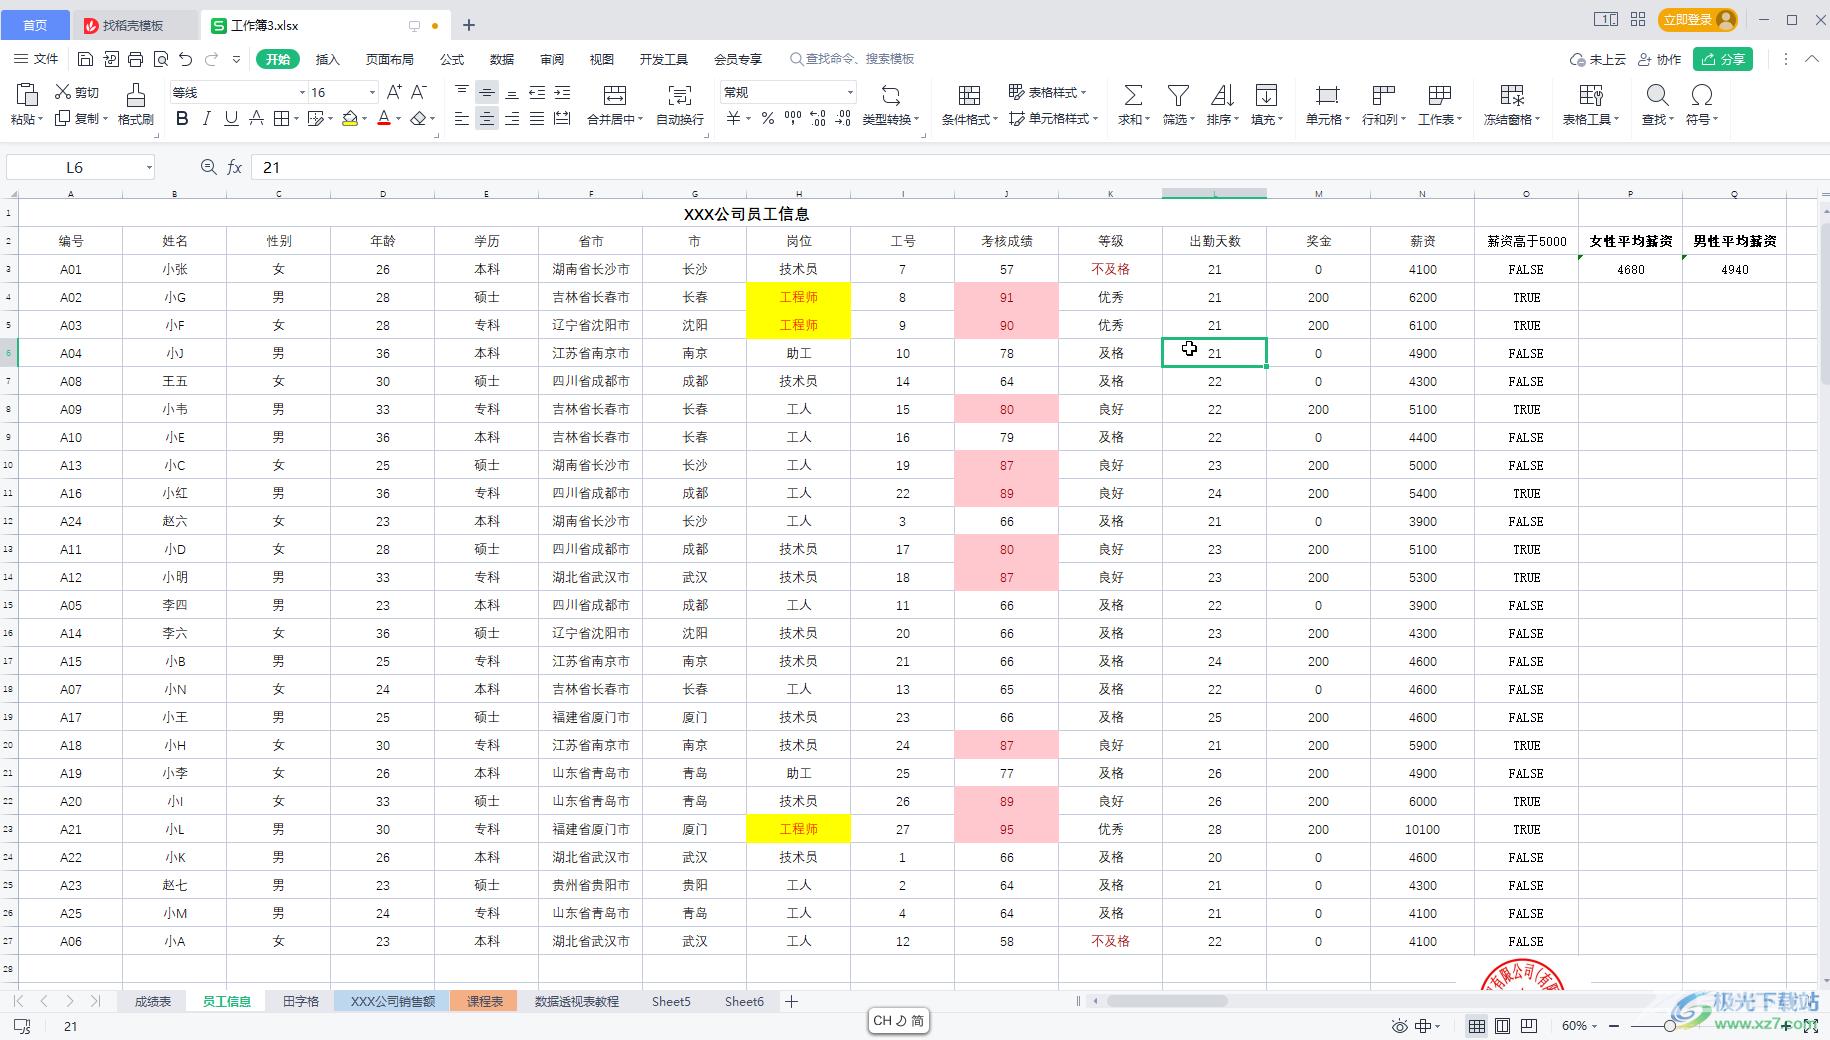Open the Data (数据) tab
This screenshot has height=1040, width=1830.
point(502,59)
